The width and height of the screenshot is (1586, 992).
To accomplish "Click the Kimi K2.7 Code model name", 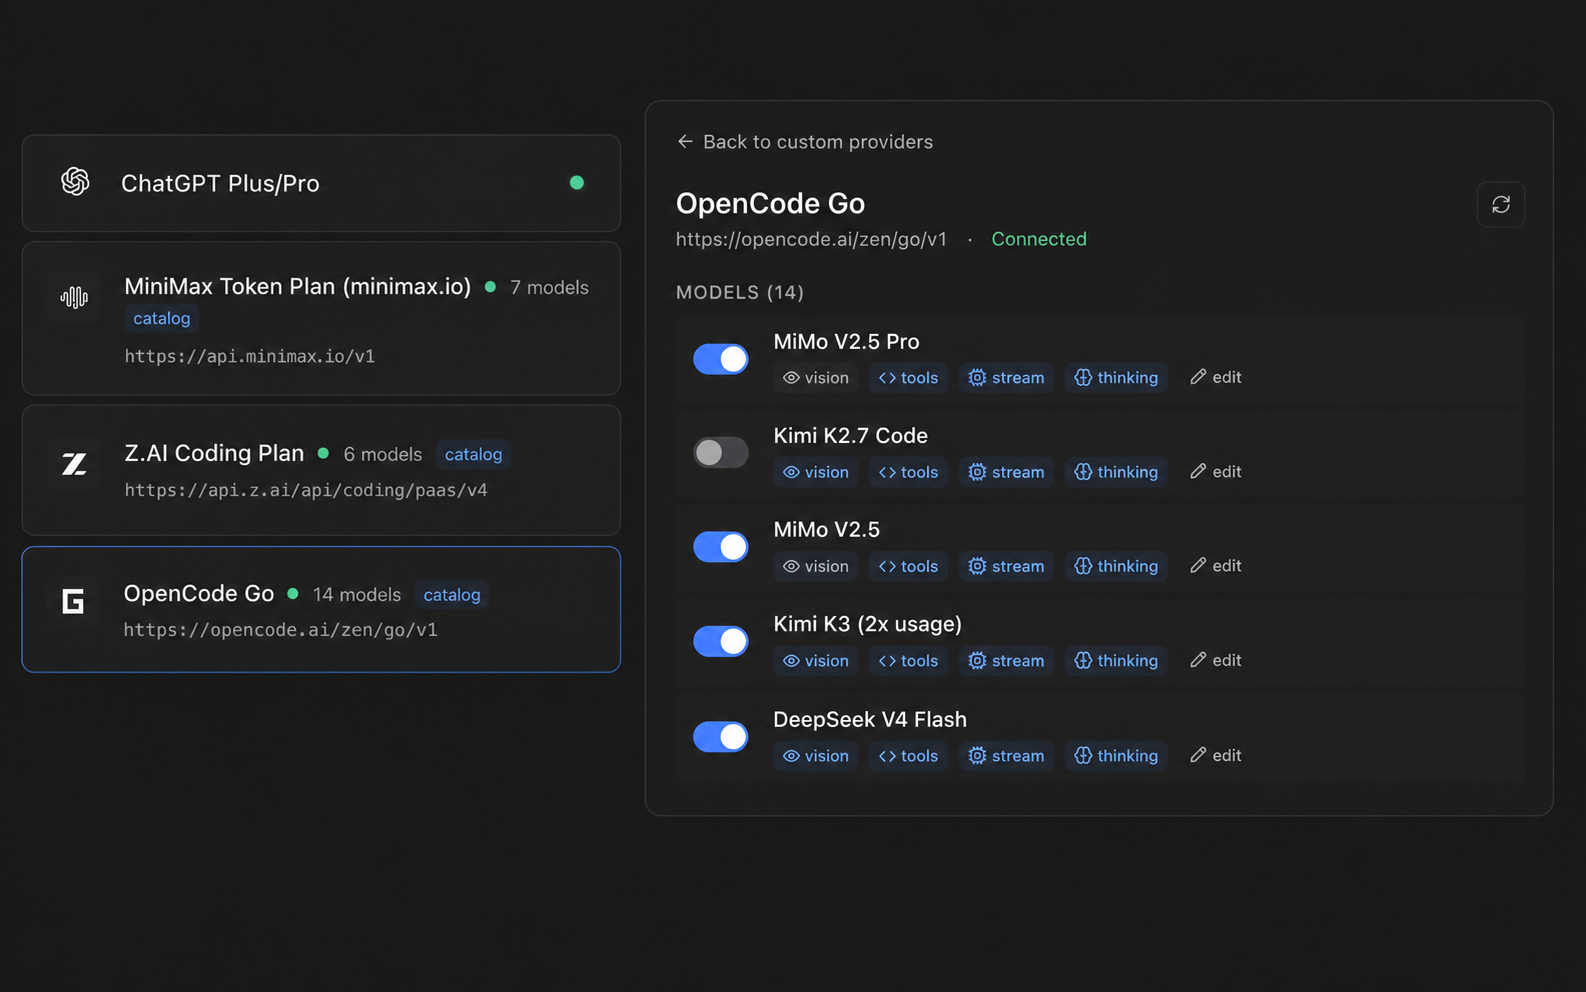I will tap(851, 435).
